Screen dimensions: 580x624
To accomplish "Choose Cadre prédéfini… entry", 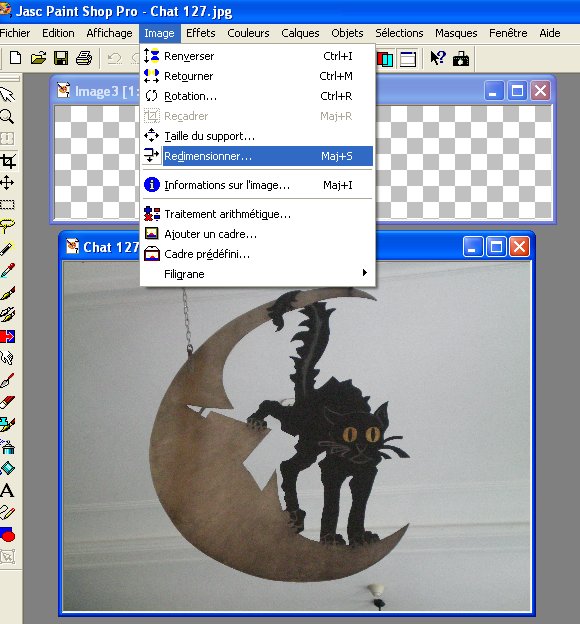I will click(x=258, y=254).
